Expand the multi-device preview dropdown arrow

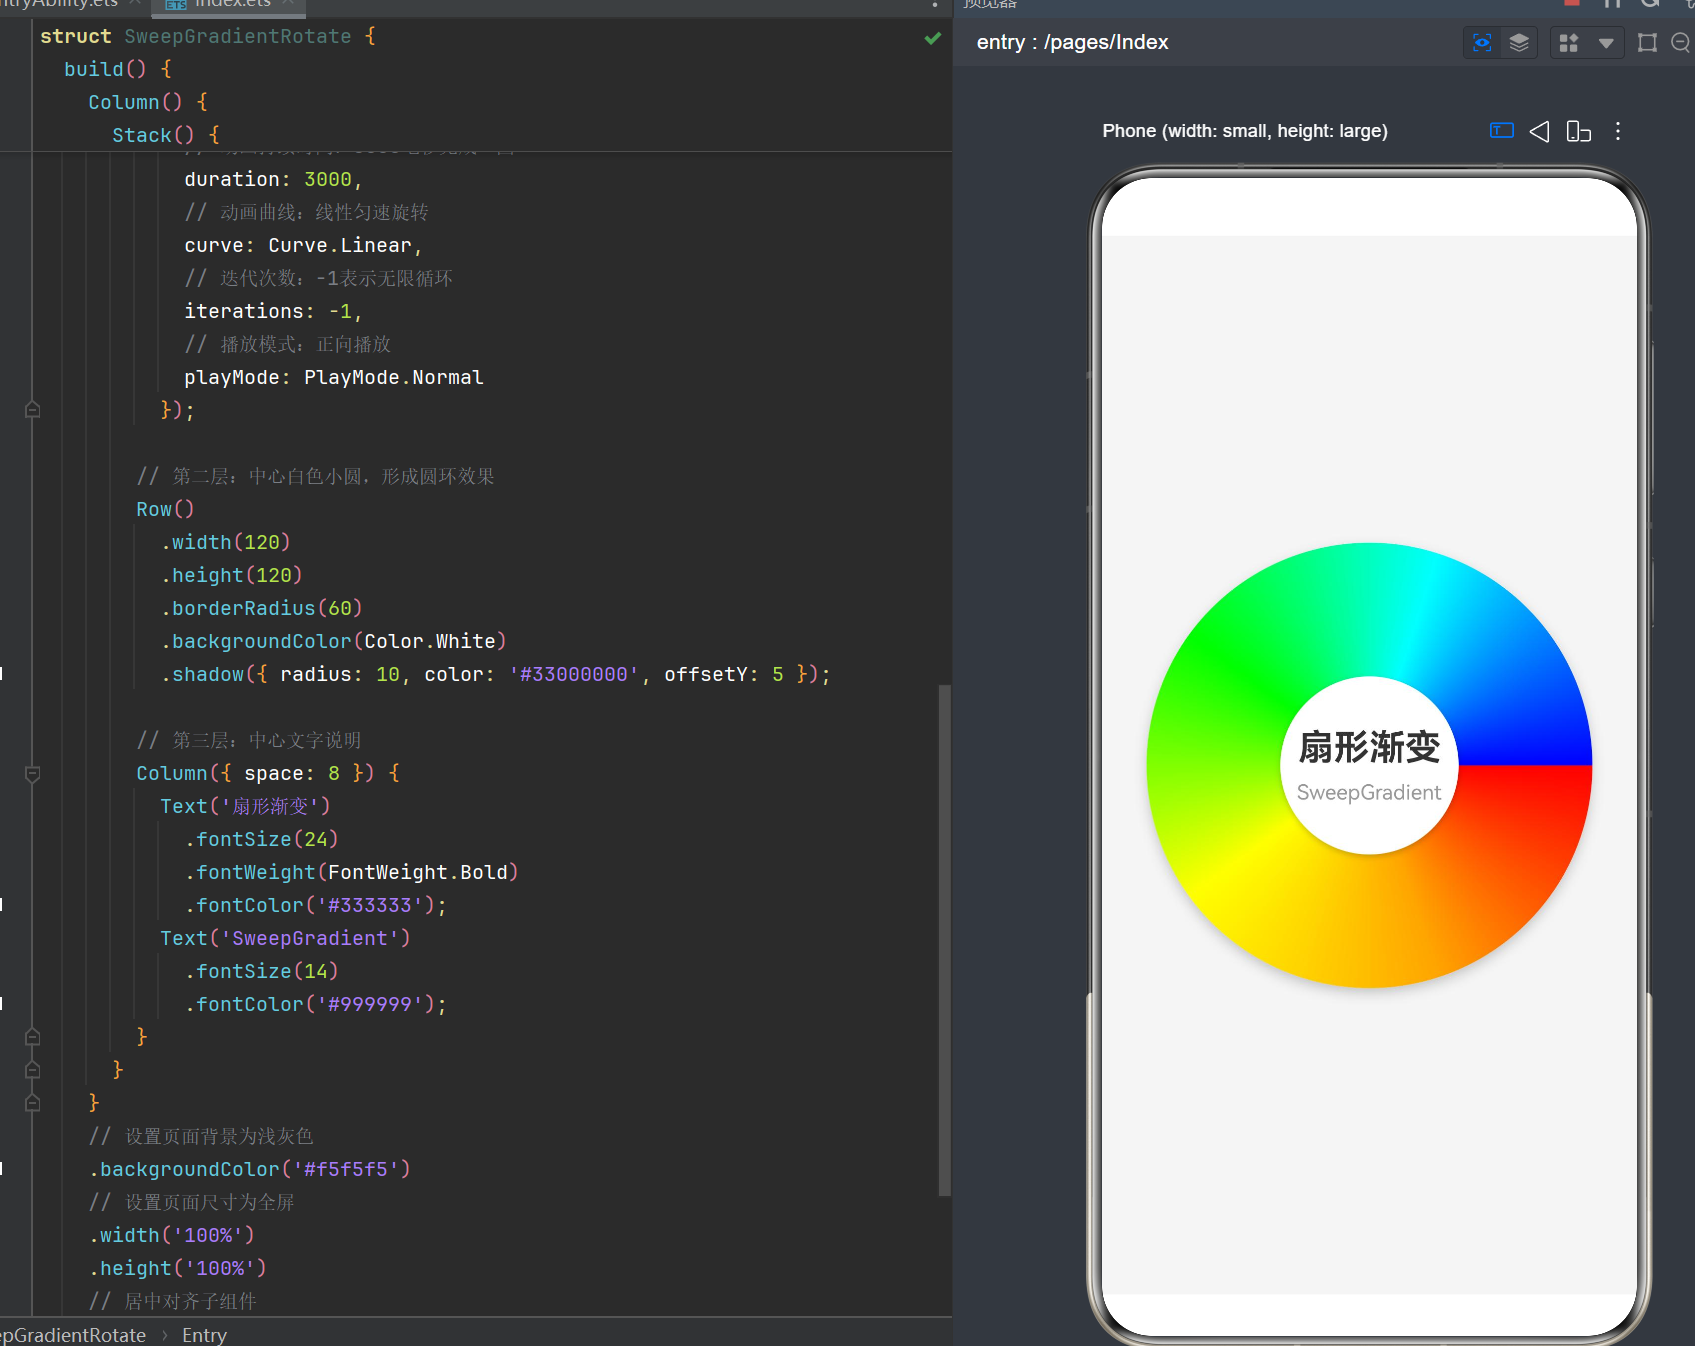1606,43
